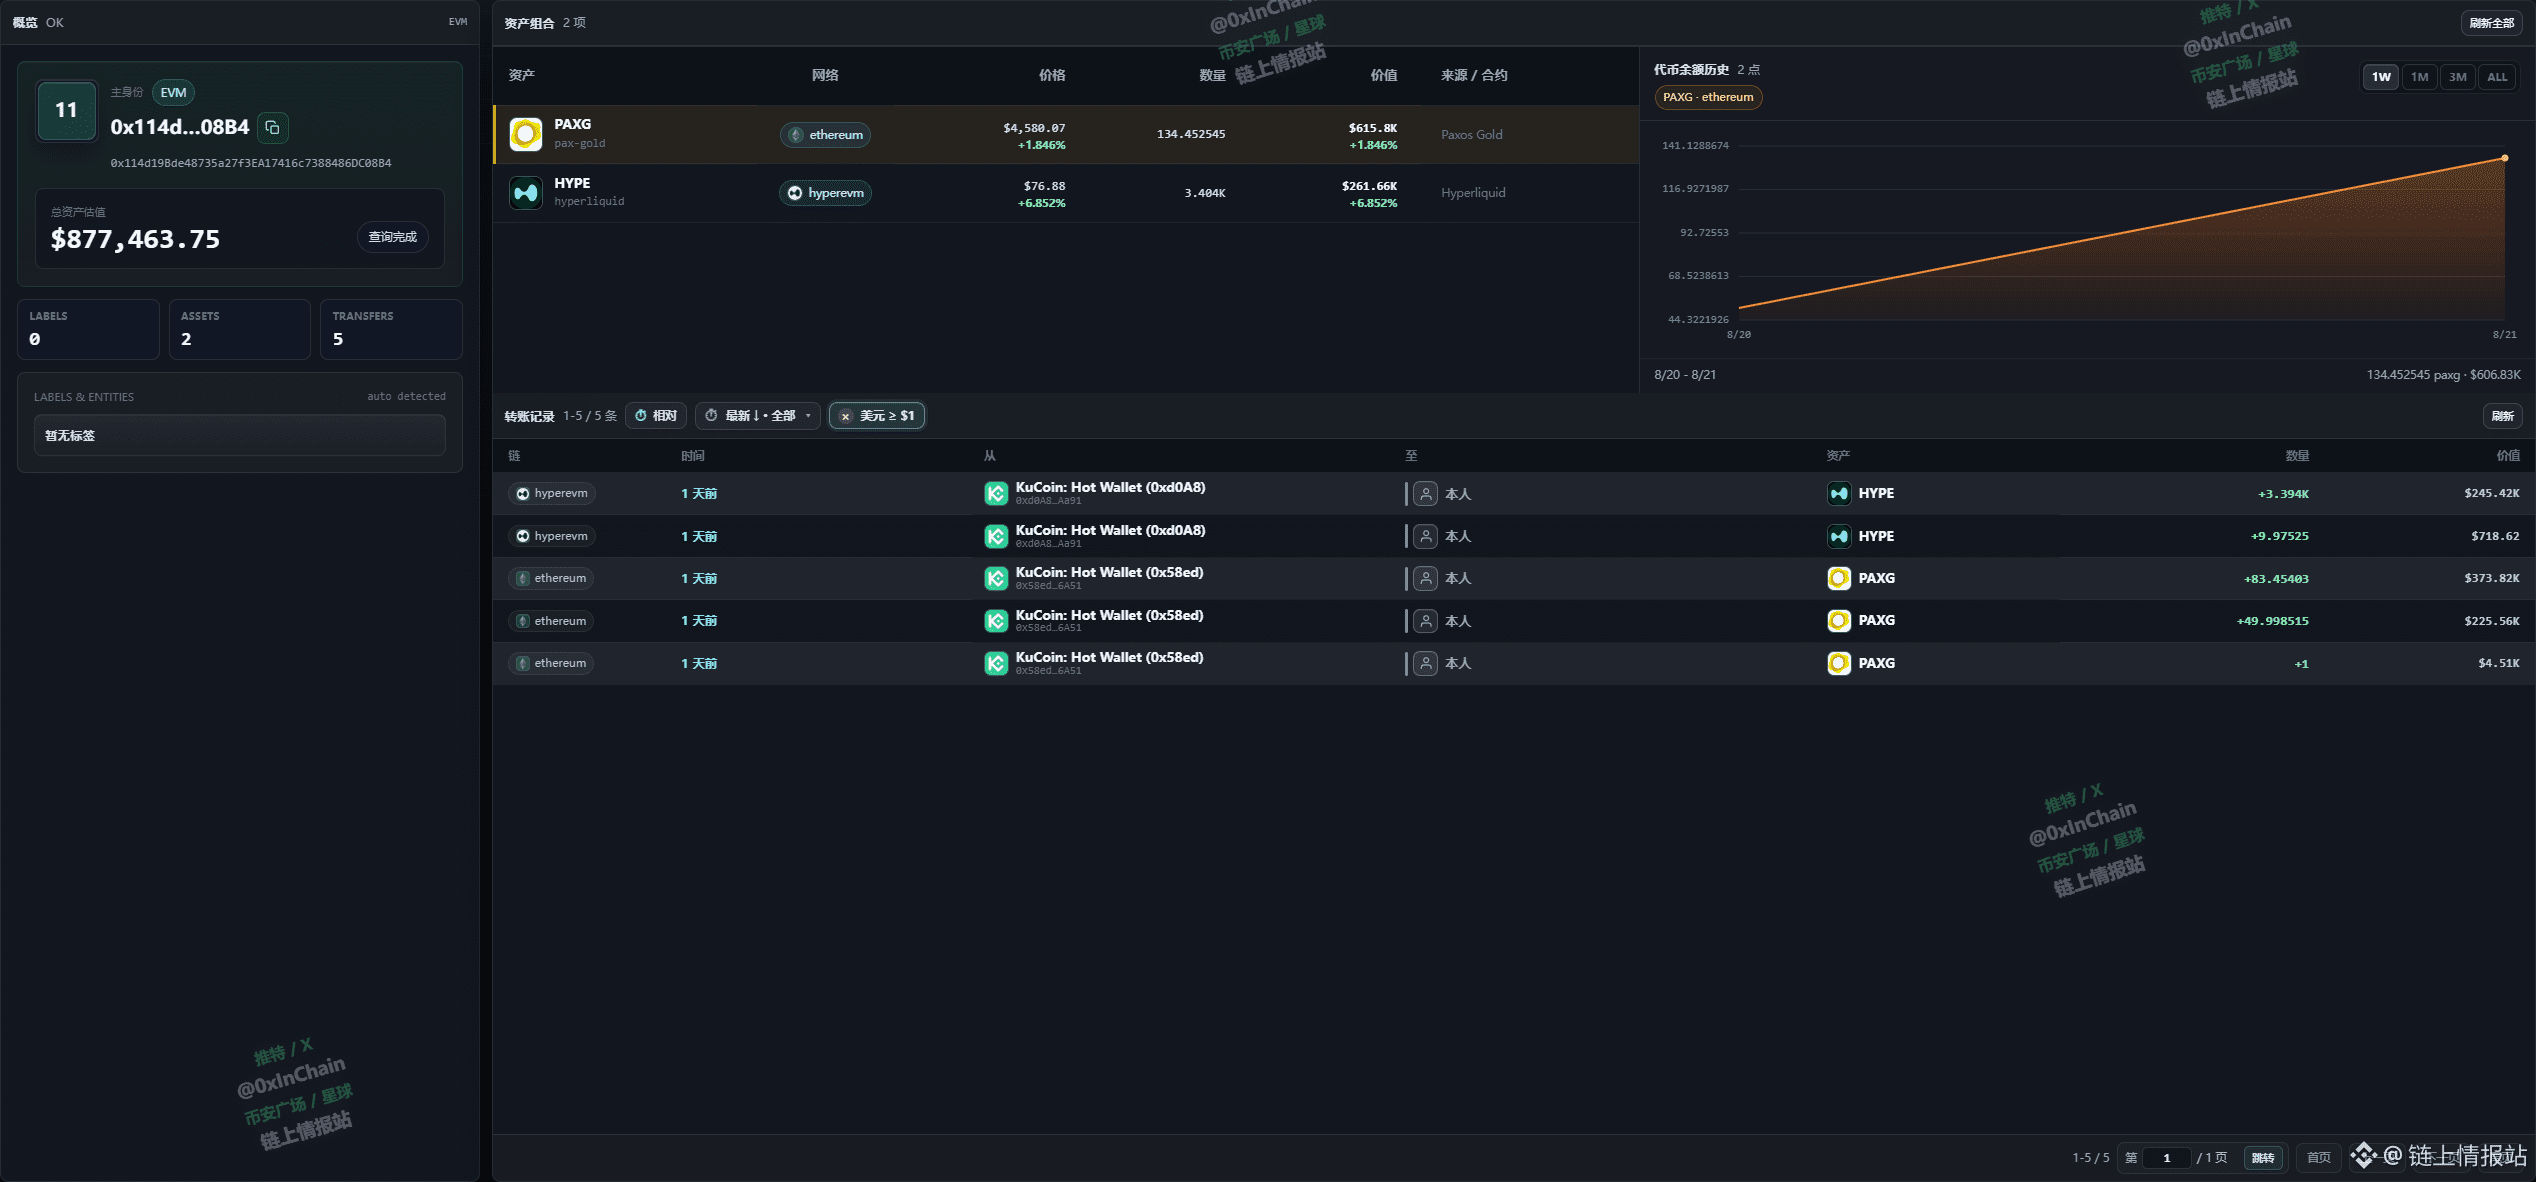Click HYPE icon in the +9.97525 transfer row

click(x=1839, y=536)
